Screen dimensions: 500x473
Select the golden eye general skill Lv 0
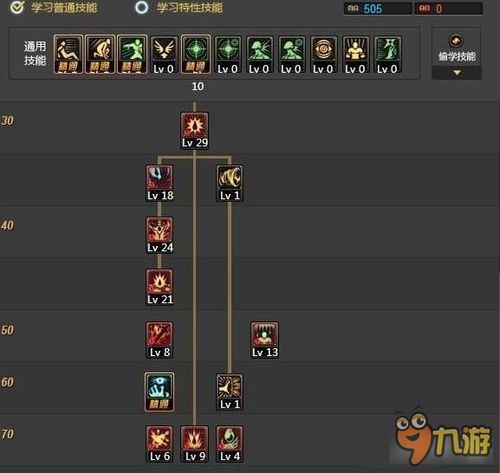click(x=323, y=54)
